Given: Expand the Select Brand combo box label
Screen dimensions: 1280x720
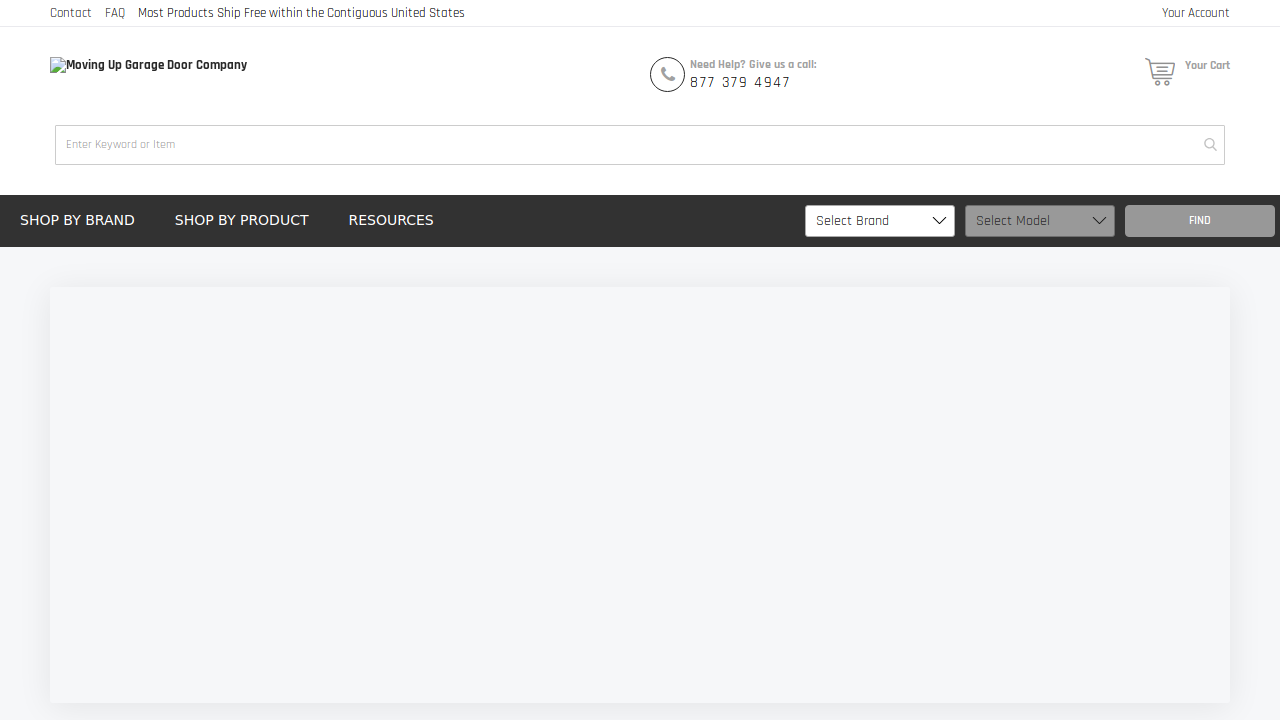Looking at the screenshot, I should point(853,221).
